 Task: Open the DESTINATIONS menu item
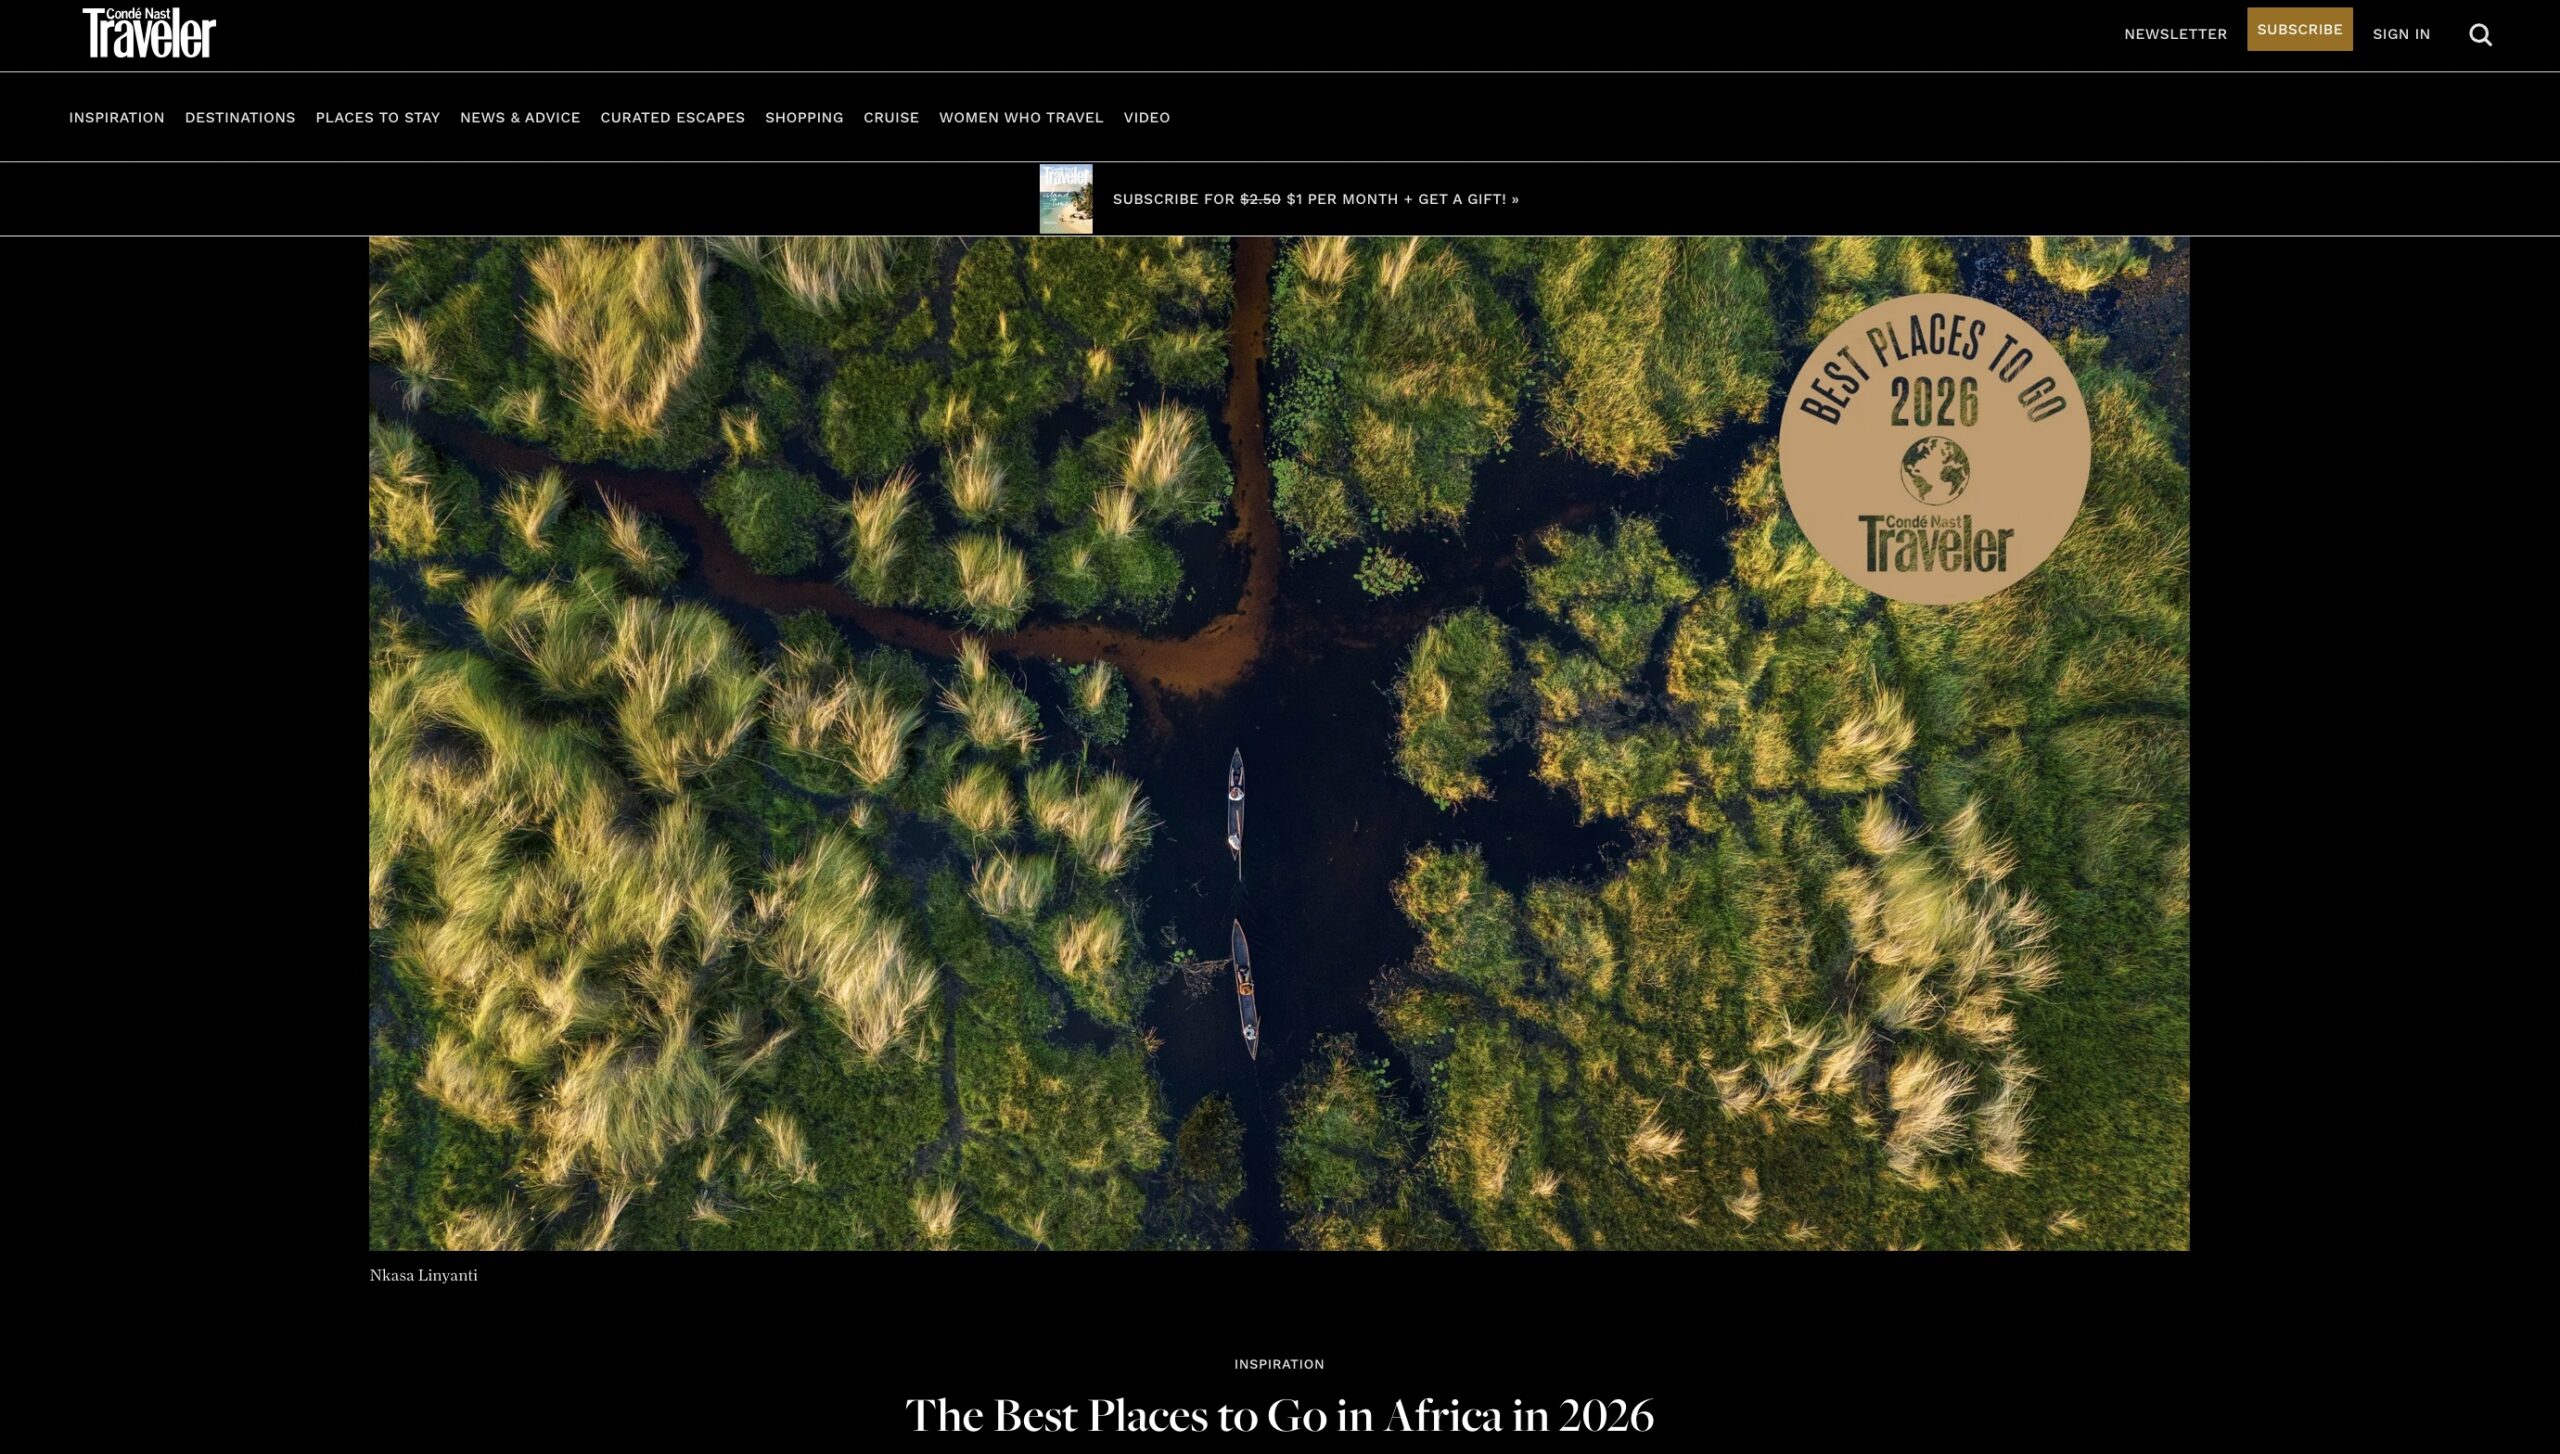click(x=240, y=117)
